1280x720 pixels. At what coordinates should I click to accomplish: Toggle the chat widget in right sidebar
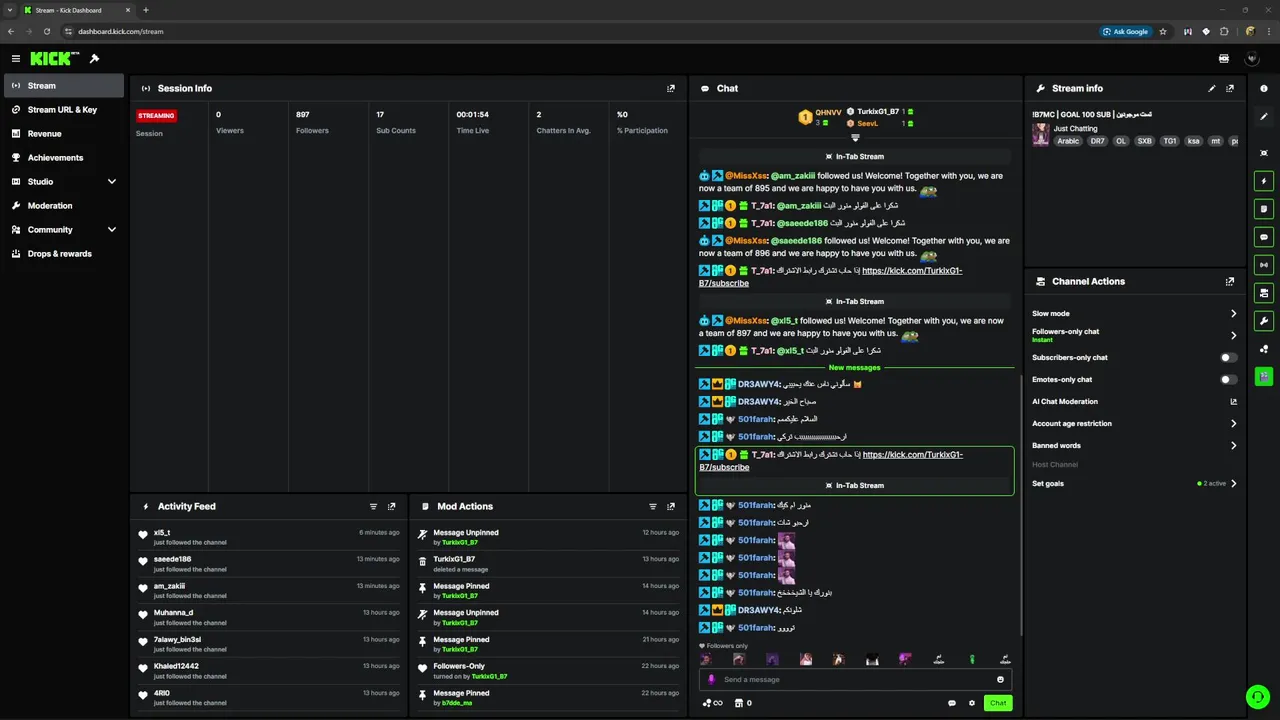(x=1264, y=237)
